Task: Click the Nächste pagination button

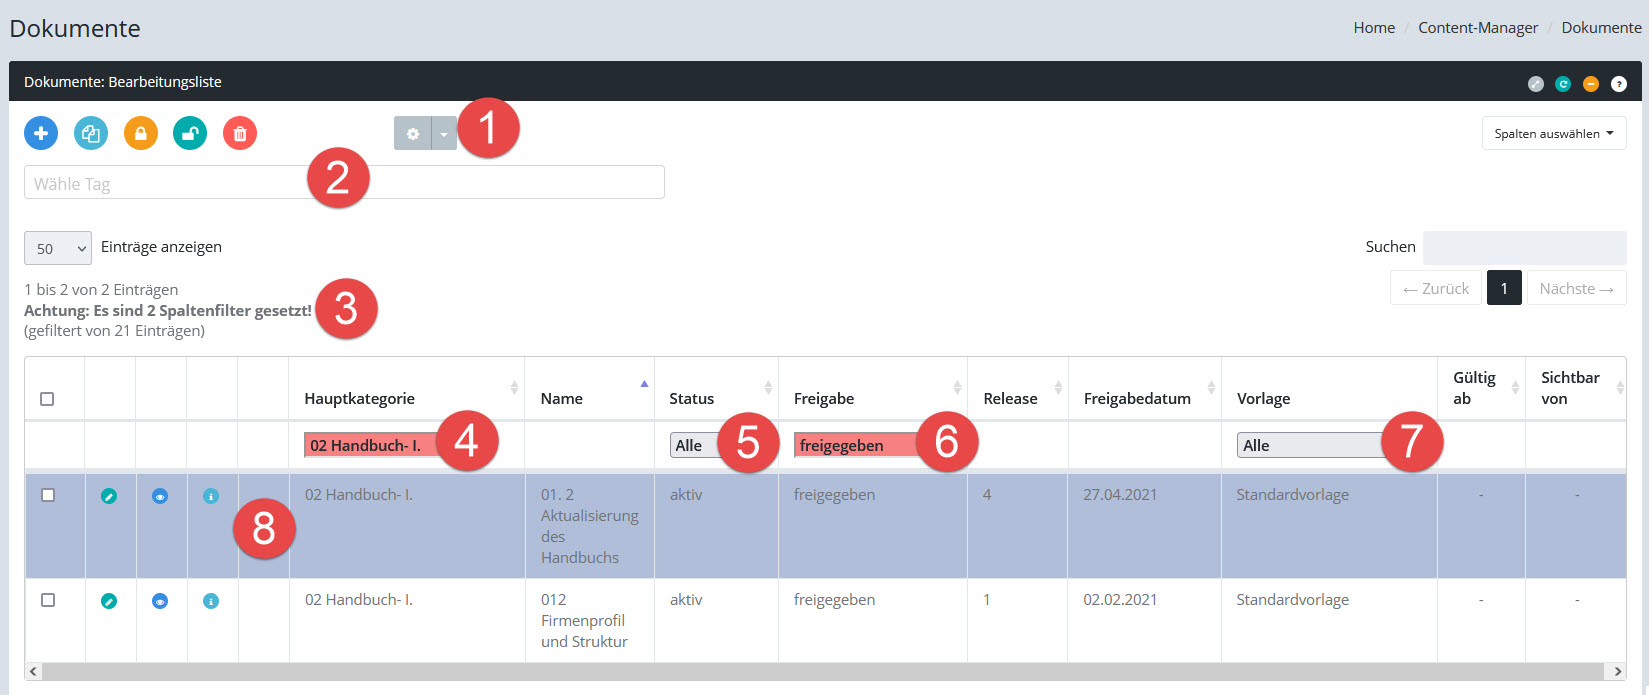Action: pyautogui.click(x=1576, y=288)
